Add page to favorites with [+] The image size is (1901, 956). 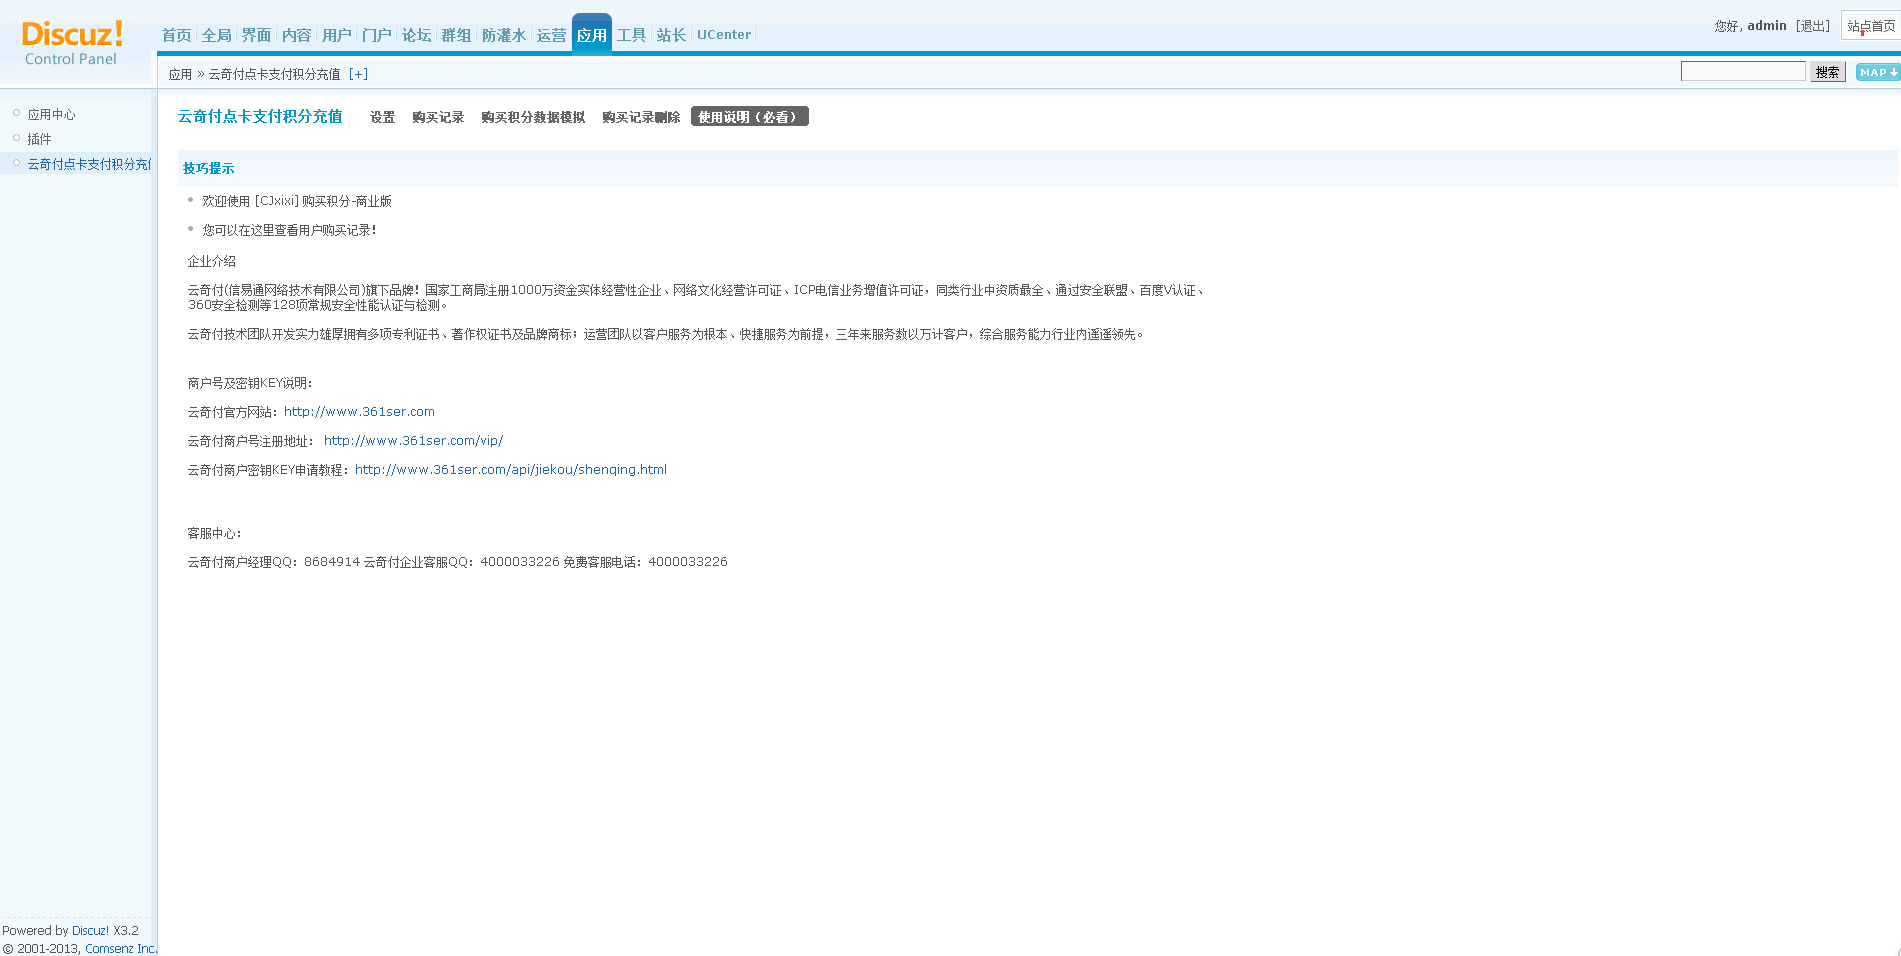pos(358,74)
